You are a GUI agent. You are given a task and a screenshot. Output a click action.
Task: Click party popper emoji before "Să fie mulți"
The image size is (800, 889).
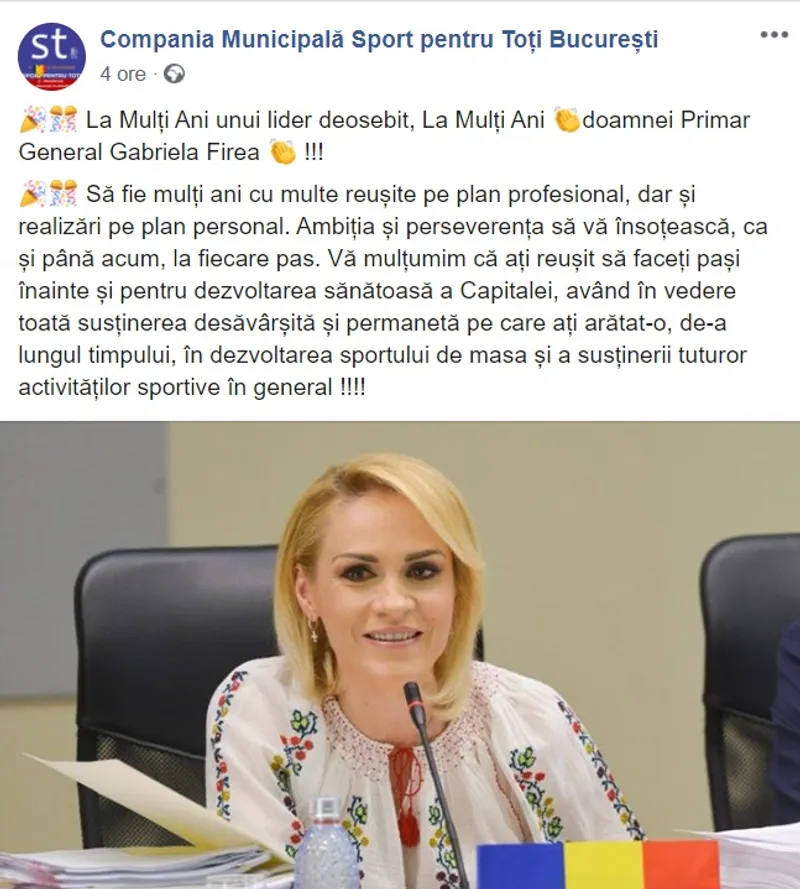(32, 194)
